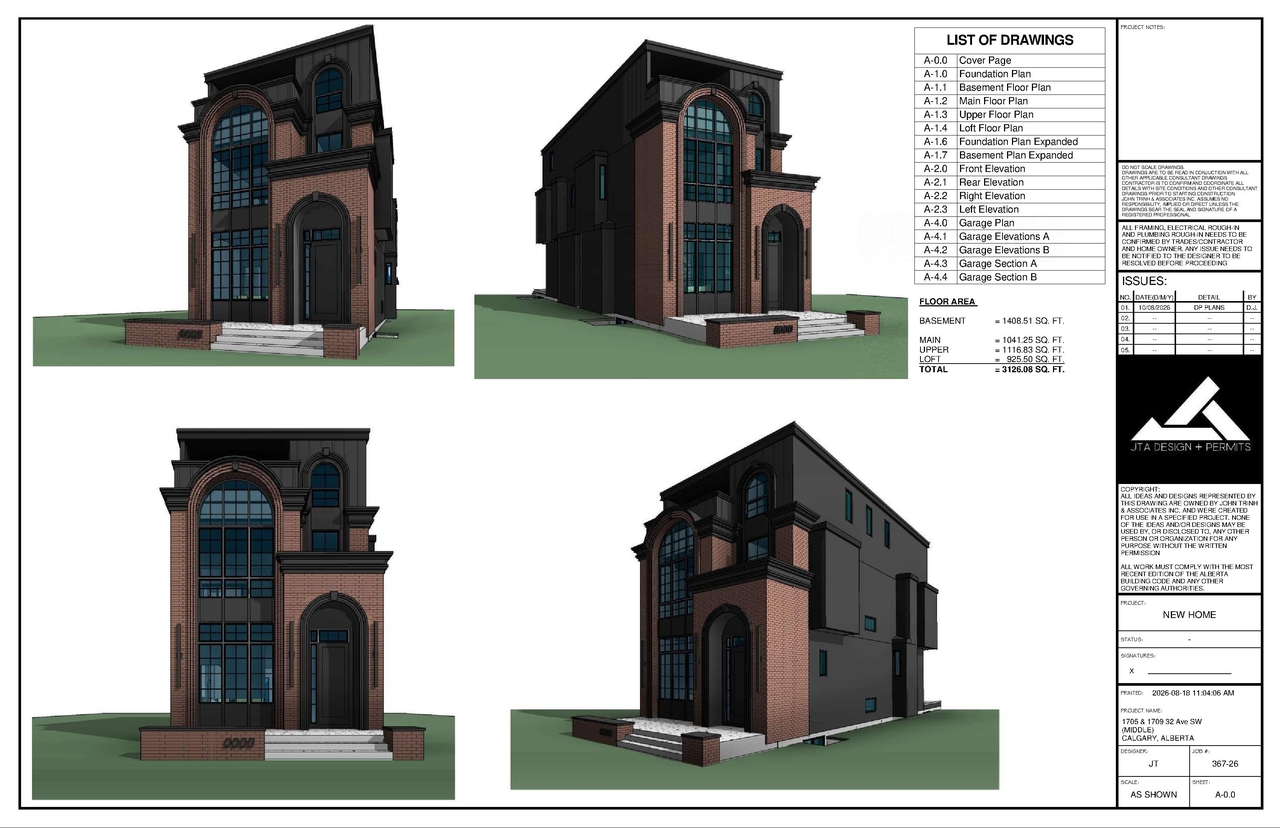Select the "Garage Plan" entry

(986, 223)
